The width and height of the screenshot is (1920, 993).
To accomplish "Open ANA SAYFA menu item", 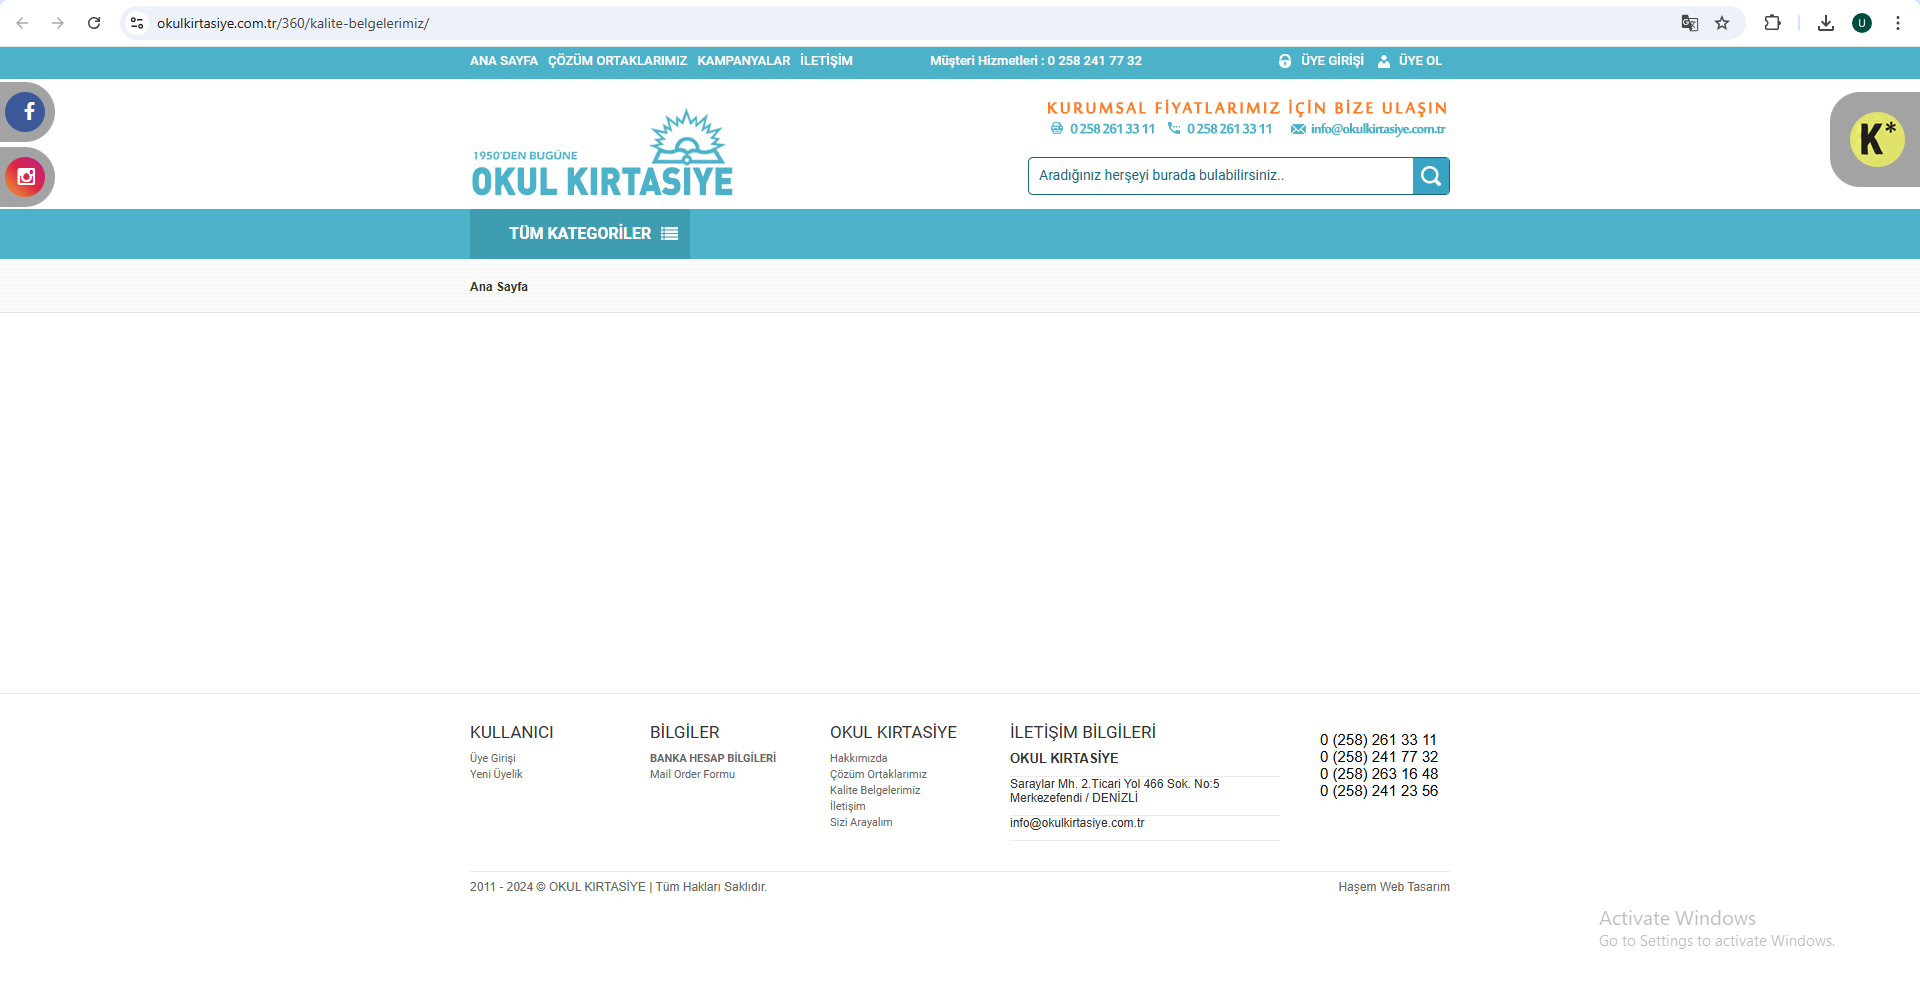I will click(x=504, y=61).
